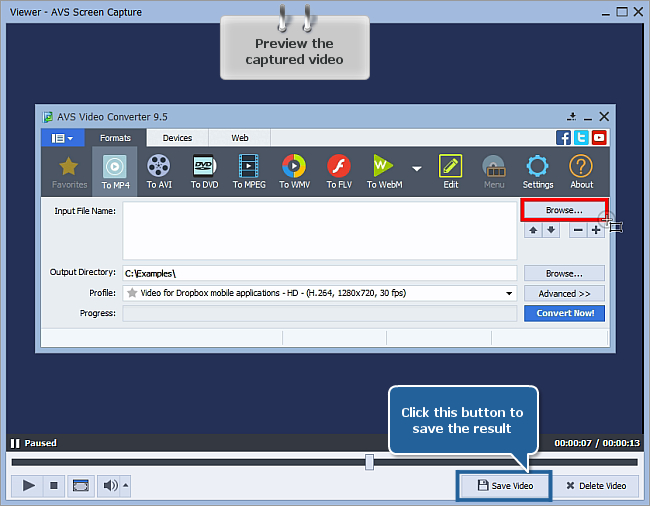Click the Menu disc icon
The height and width of the screenshot is (506, 650).
(x=494, y=172)
